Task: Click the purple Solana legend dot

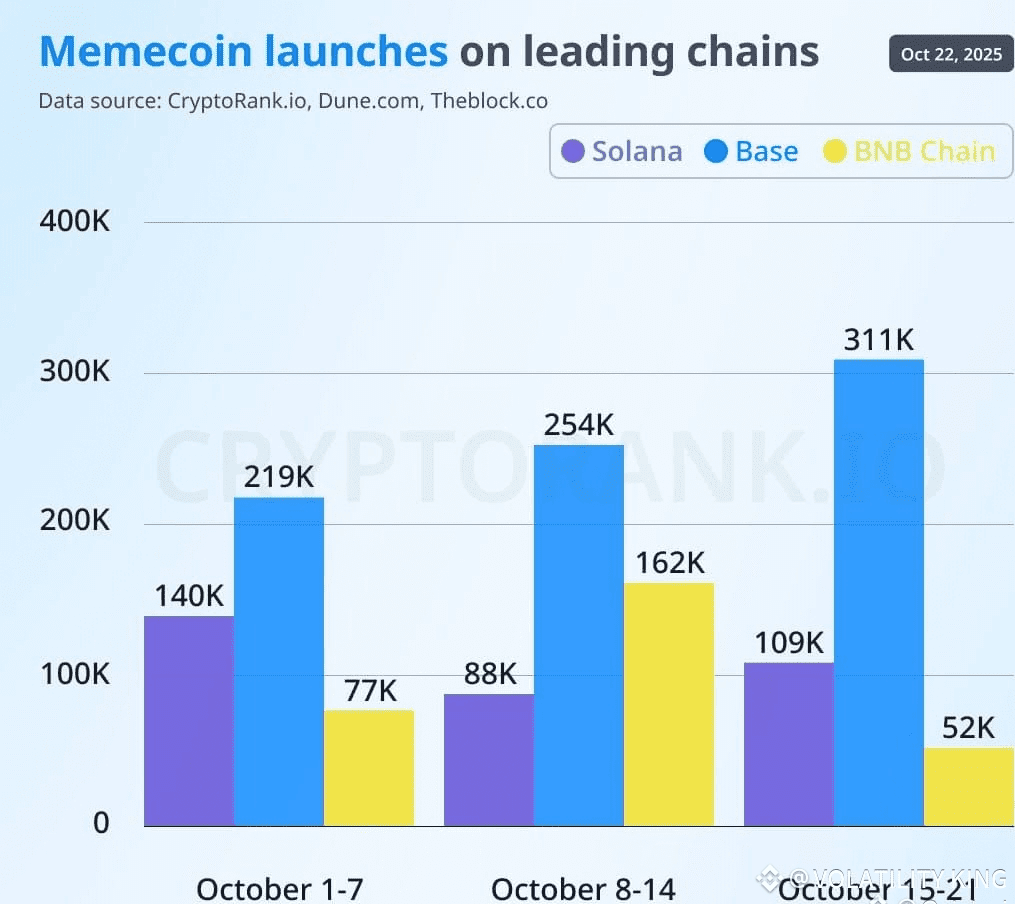Action: [573, 152]
